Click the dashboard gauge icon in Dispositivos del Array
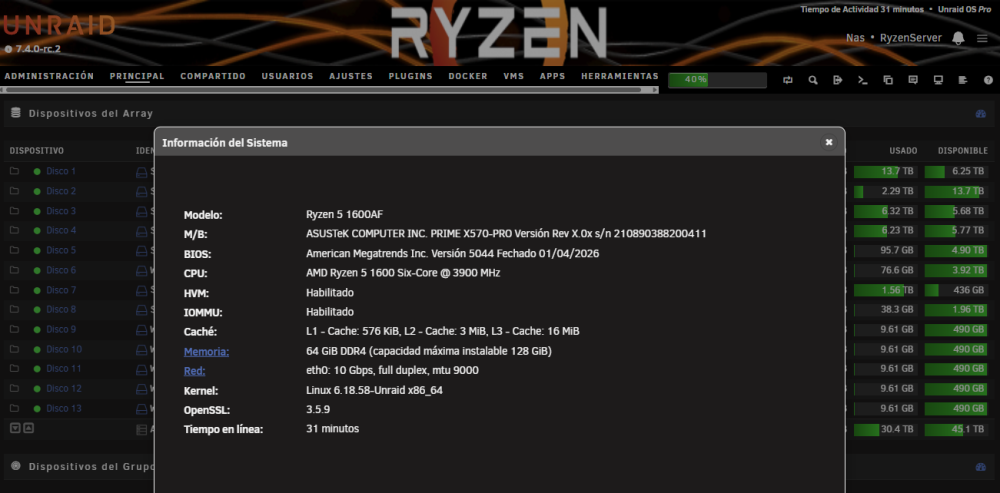Screen dimensions: 1000x493 pyautogui.click(x=981, y=114)
